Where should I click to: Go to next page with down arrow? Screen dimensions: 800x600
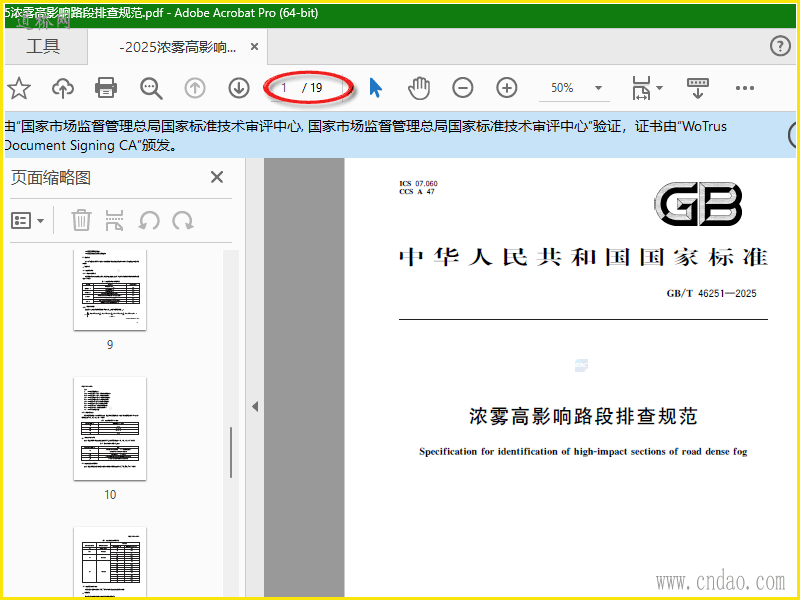239,88
